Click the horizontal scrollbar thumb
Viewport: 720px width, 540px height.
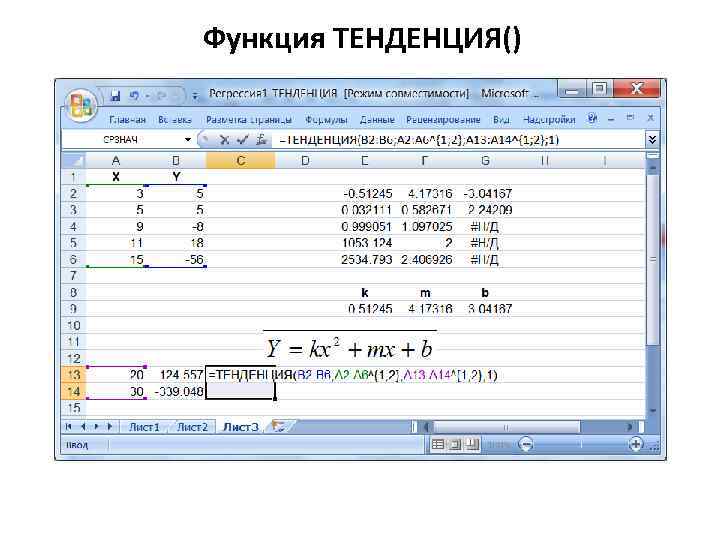[506, 427]
